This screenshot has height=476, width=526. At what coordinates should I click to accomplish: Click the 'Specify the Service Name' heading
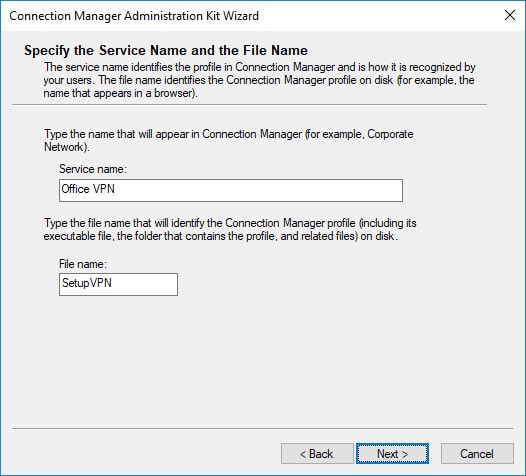(x=166, y=50)
